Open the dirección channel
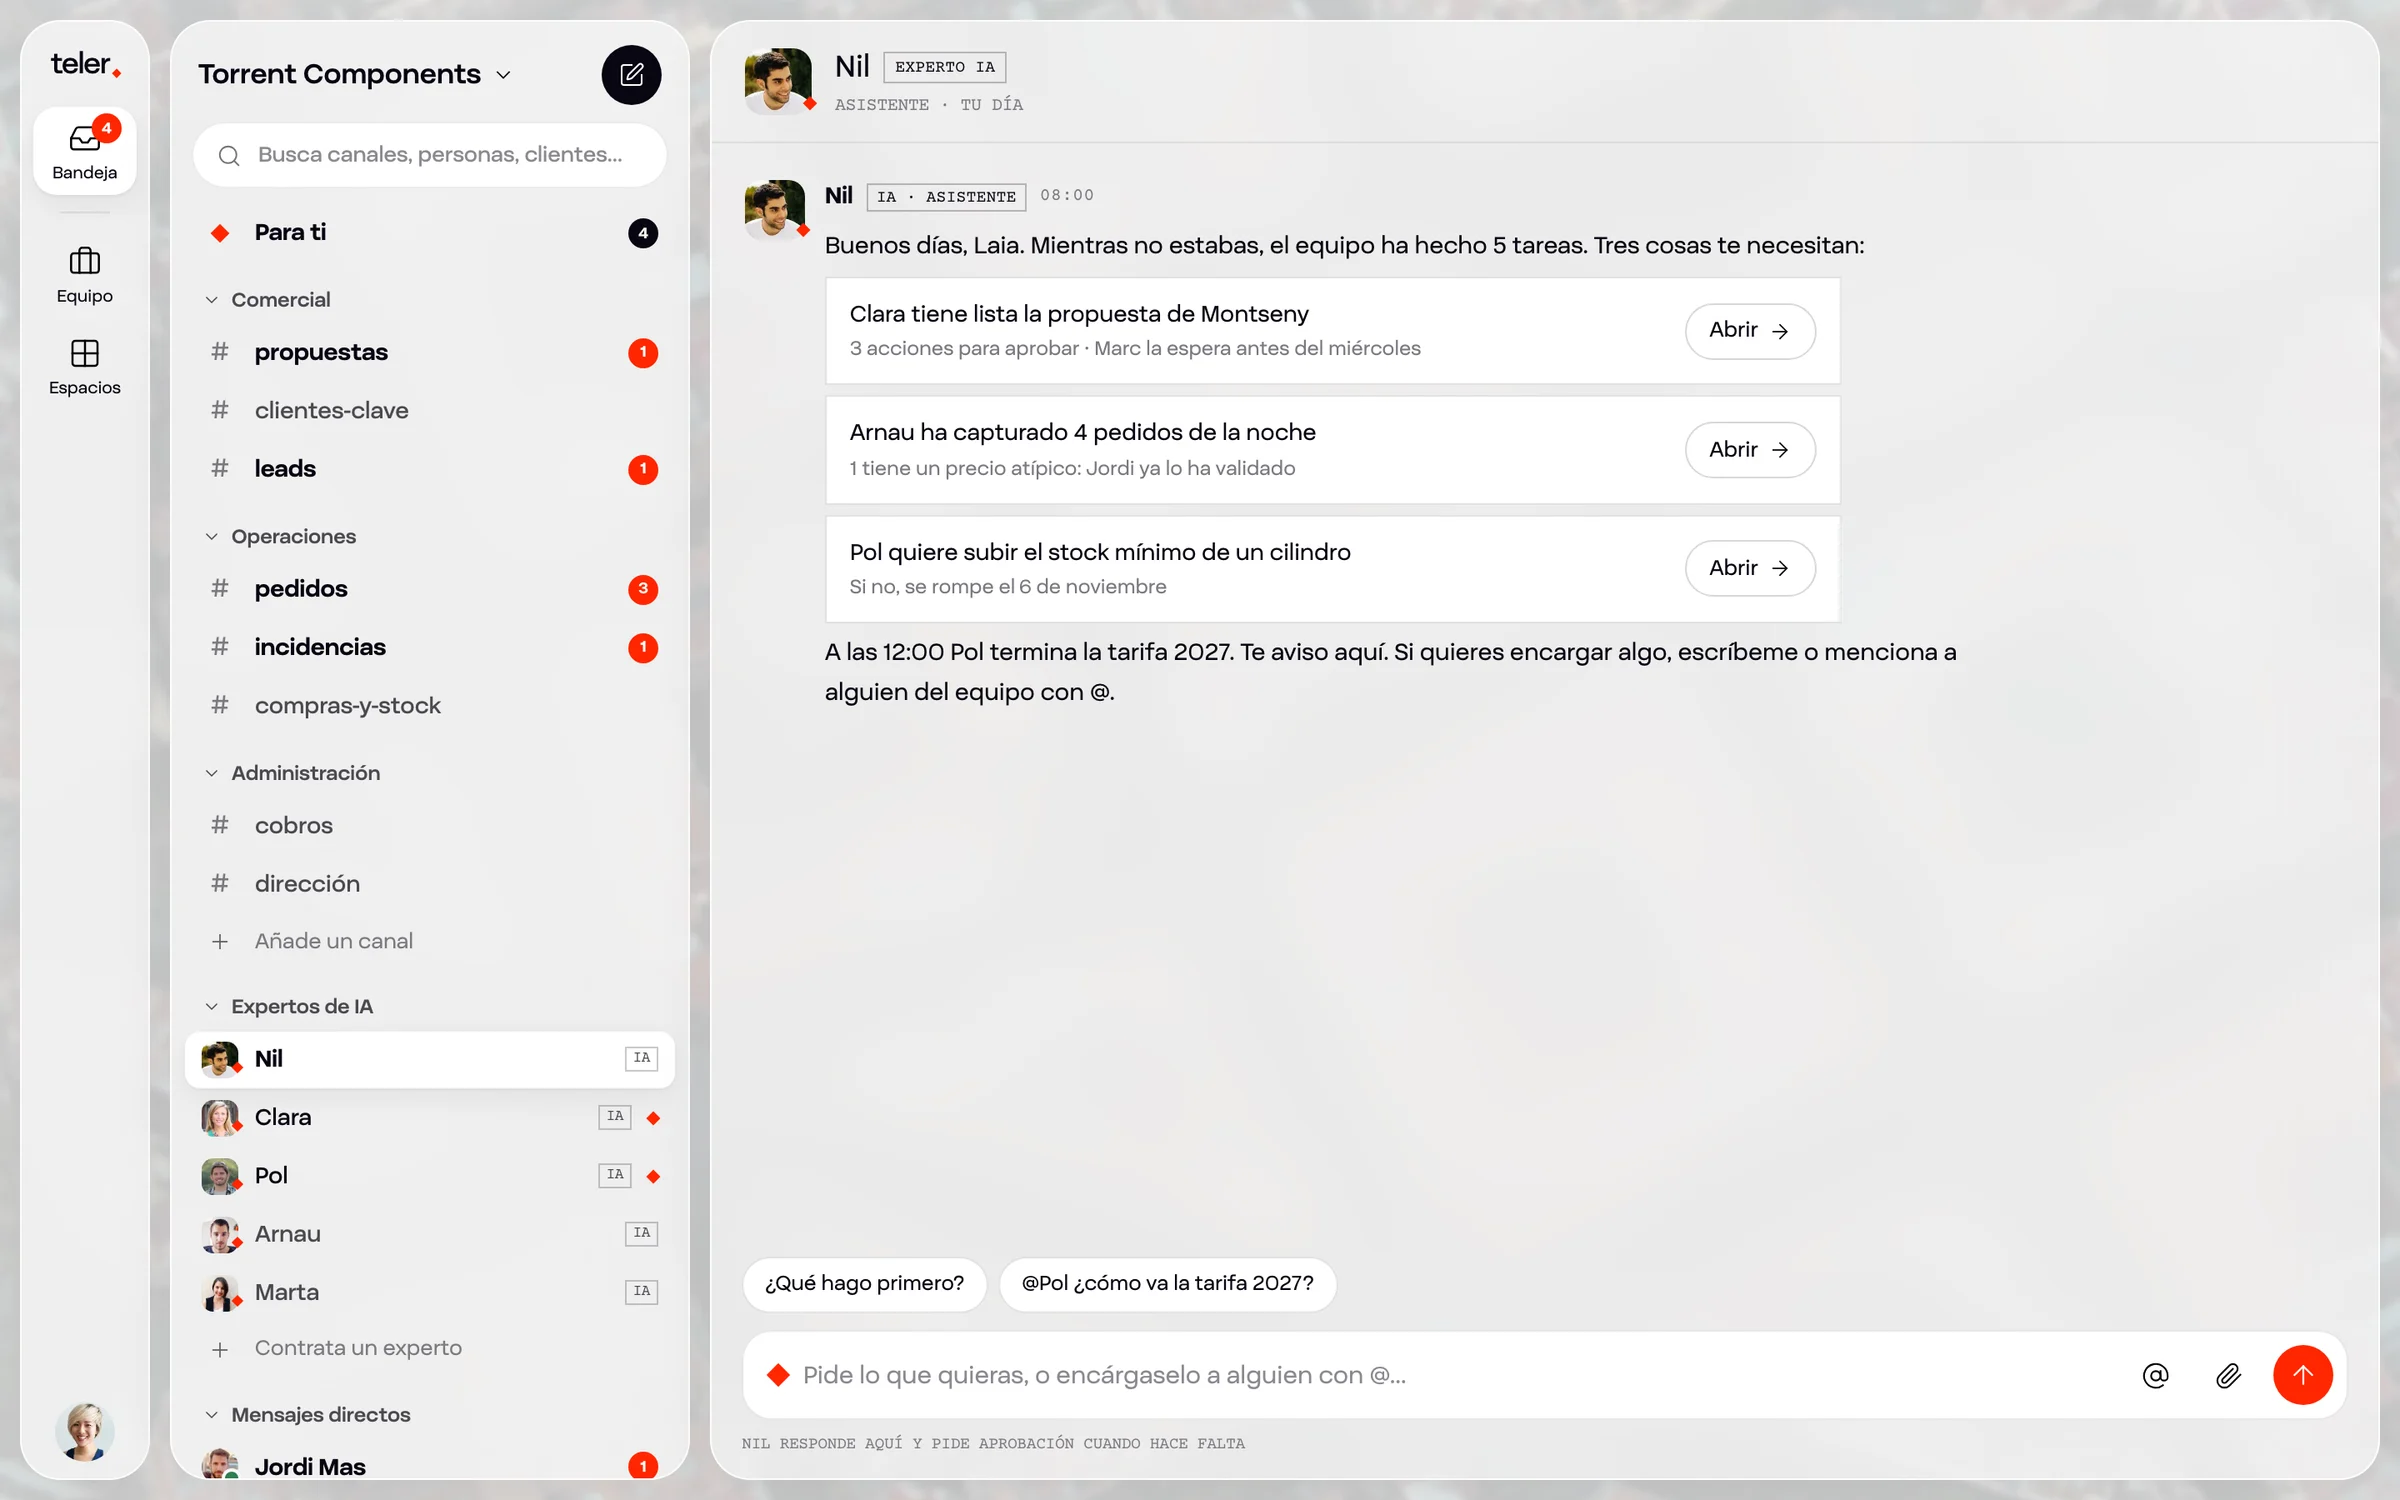The width and height of the screenshot is (2400, 1500). point(430,883)
